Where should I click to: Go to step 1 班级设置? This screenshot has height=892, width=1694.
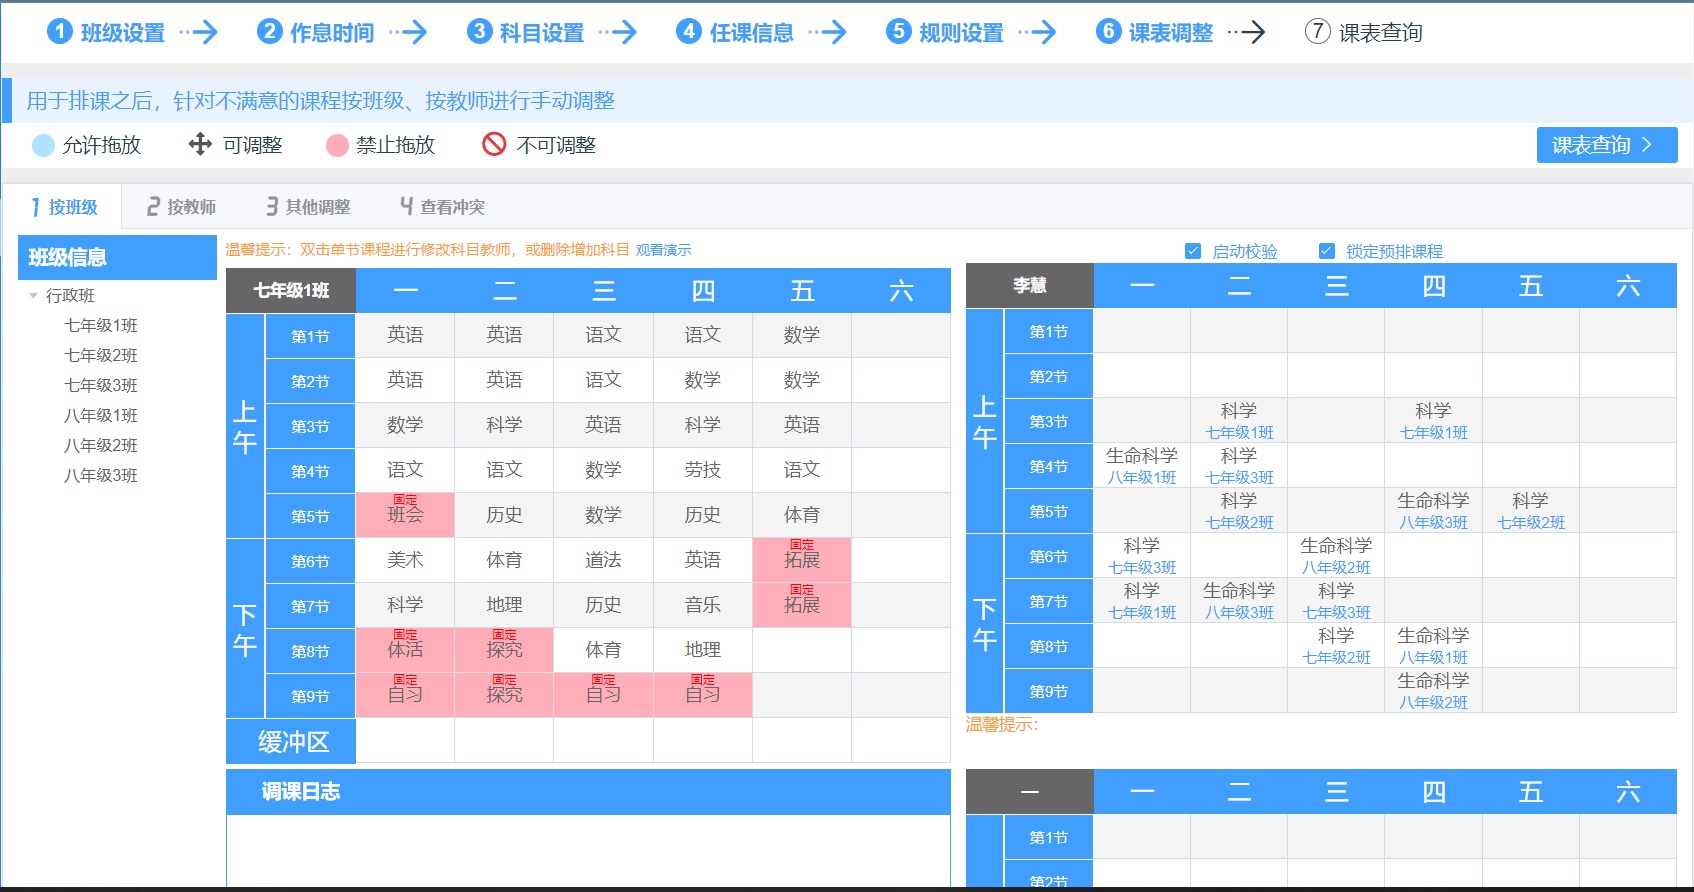tap(106, 32)
